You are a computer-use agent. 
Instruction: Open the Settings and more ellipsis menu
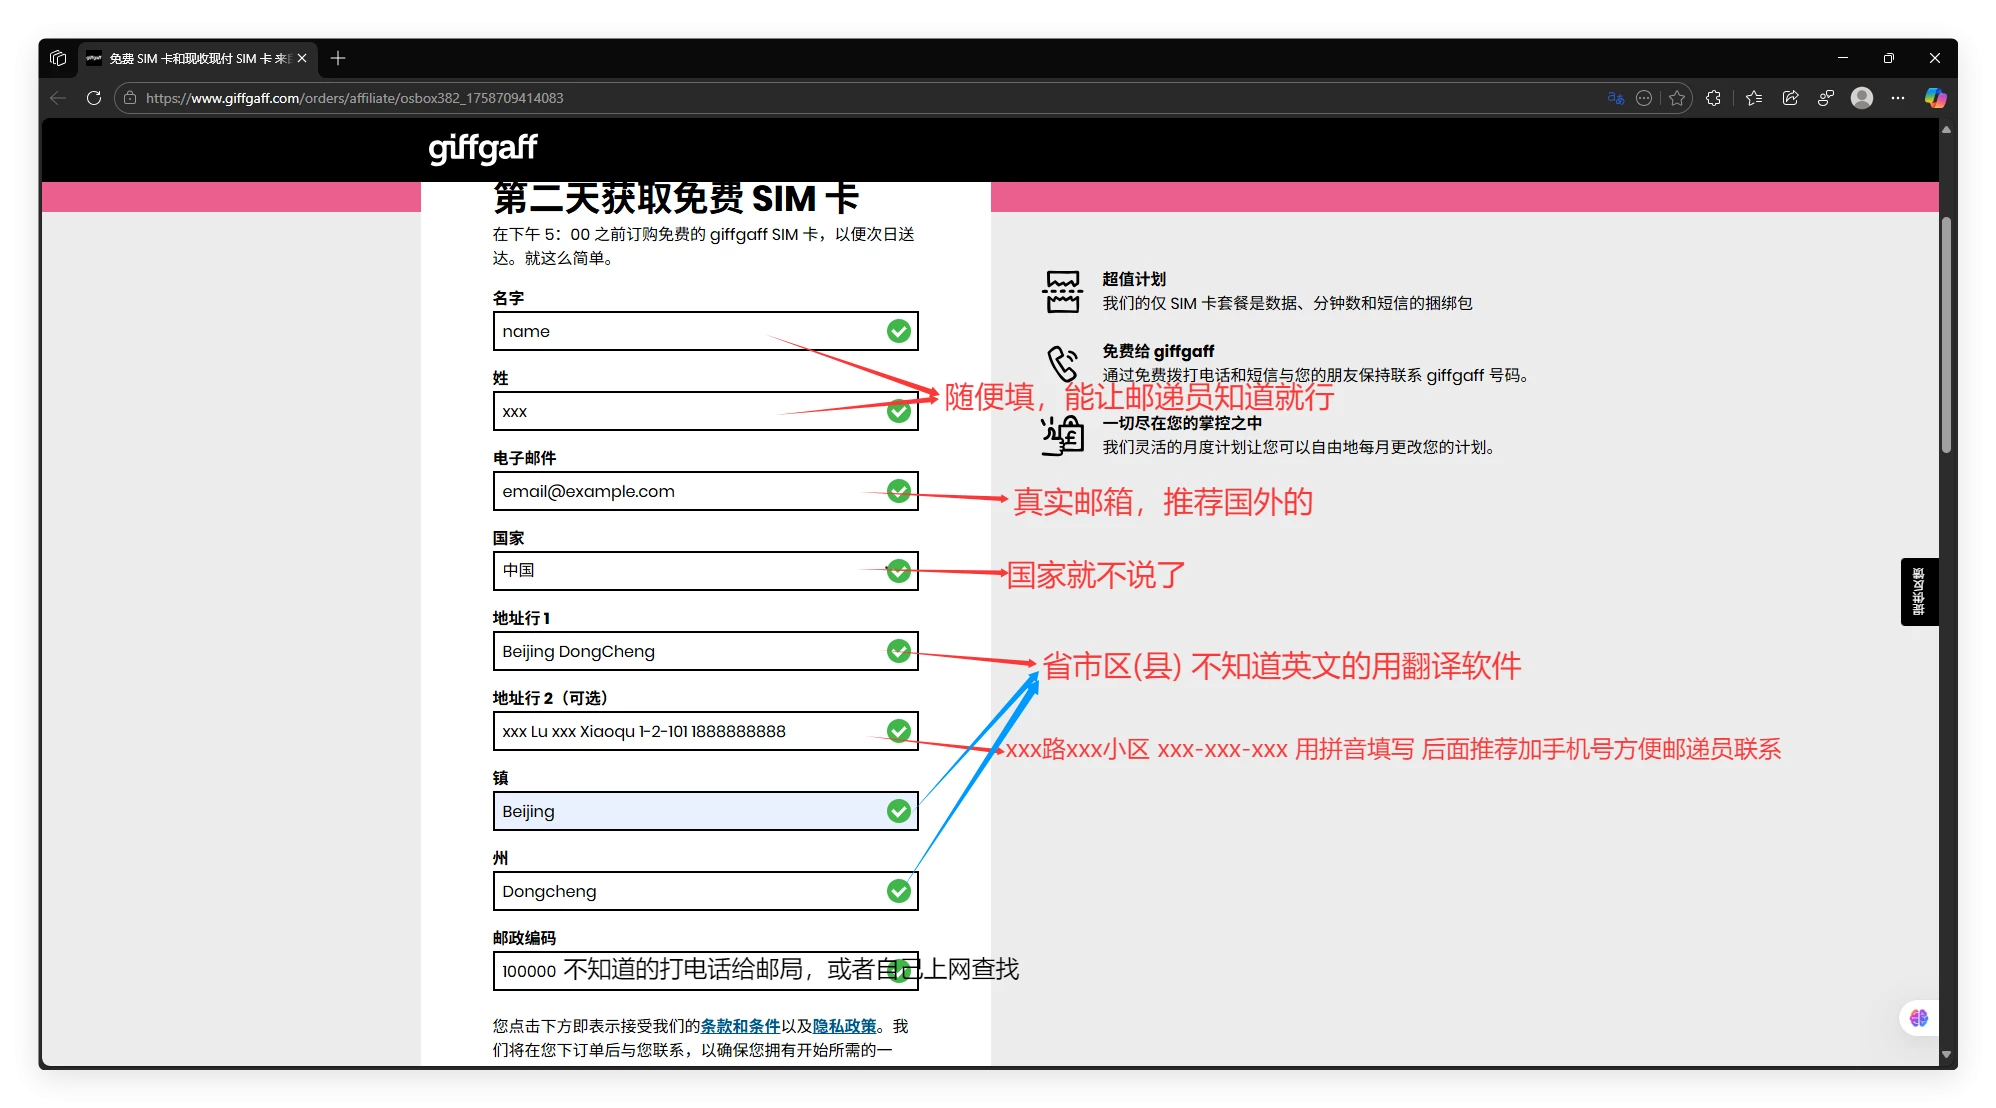(1898, 98)
